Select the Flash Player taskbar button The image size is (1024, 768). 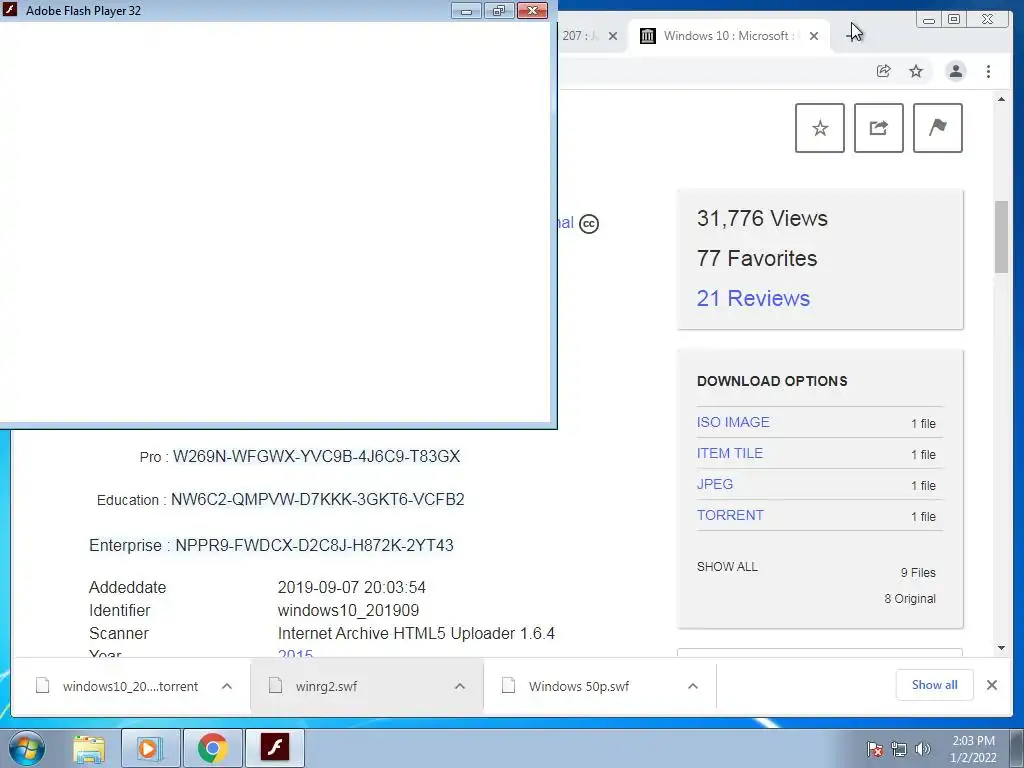click(x=275, y=748)
